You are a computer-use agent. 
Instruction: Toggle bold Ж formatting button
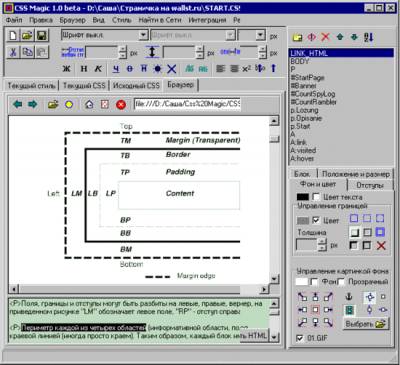(67, 69)
